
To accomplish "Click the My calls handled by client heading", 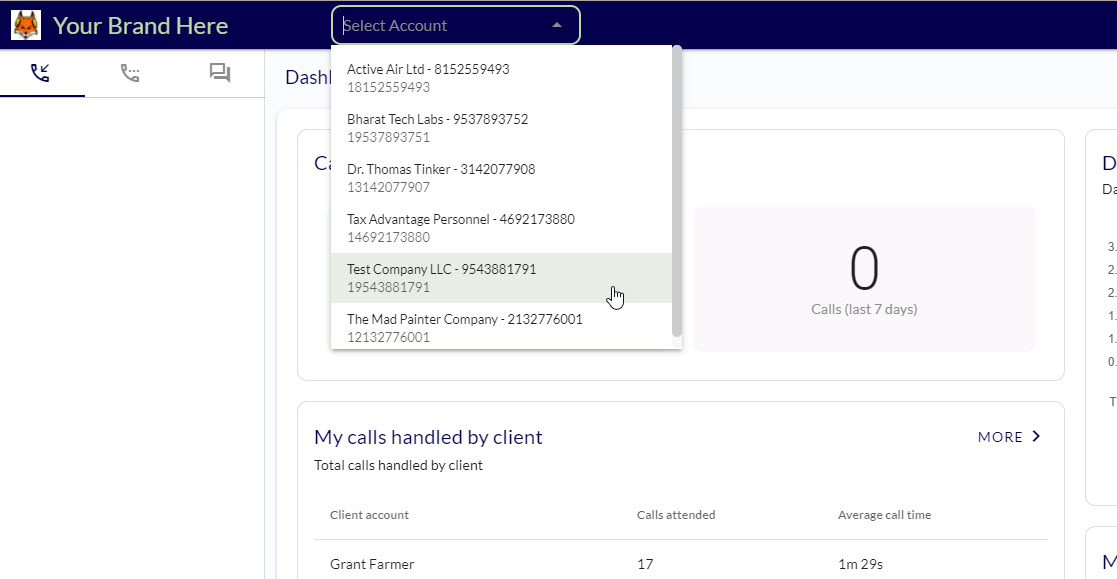I will [428, 437].
